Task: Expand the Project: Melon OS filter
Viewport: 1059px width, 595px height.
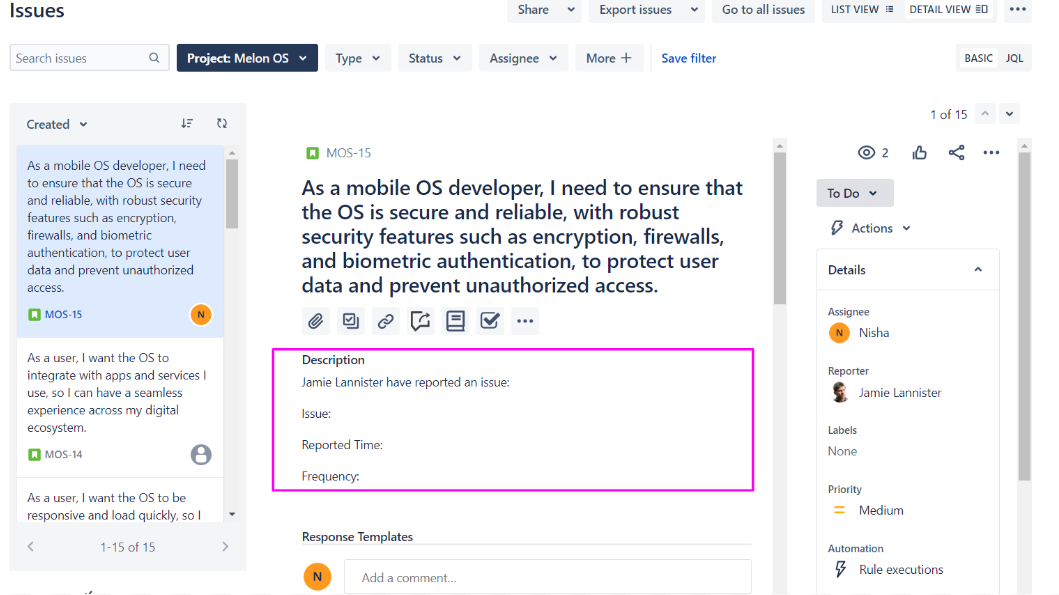Action: [247, 58]
